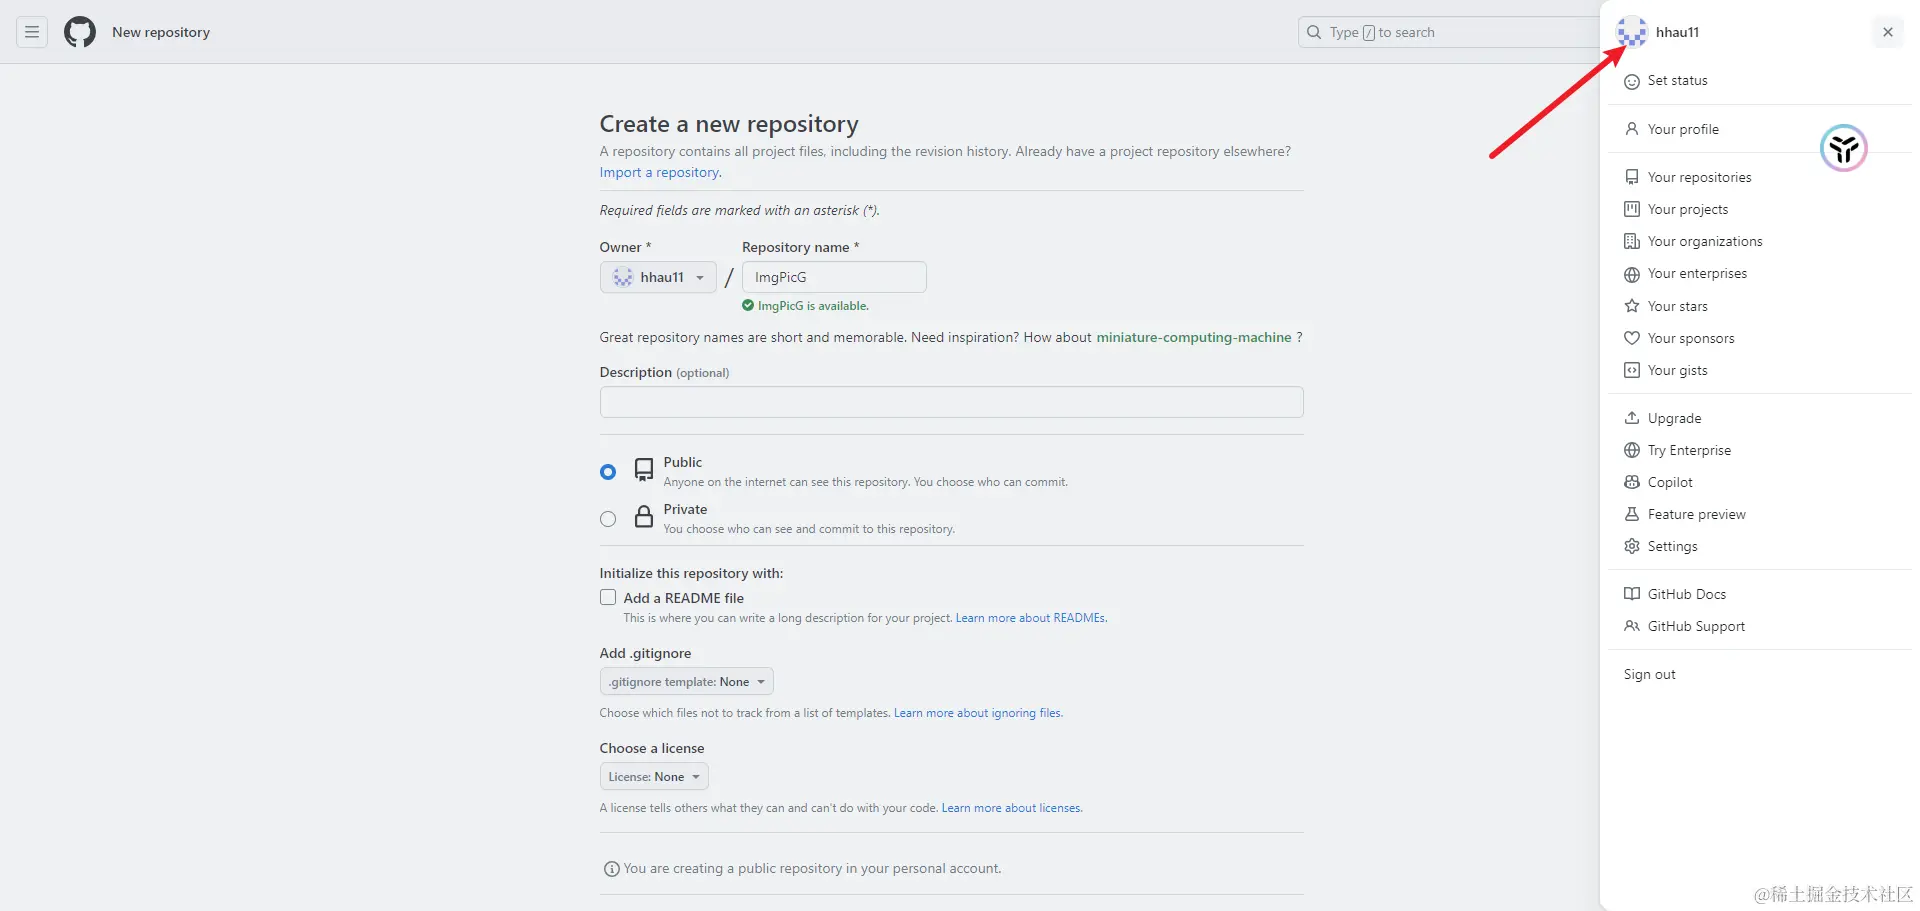Open Learn more about READMEs link
Screen dimensions: 1920x911
coord(1031,618)
